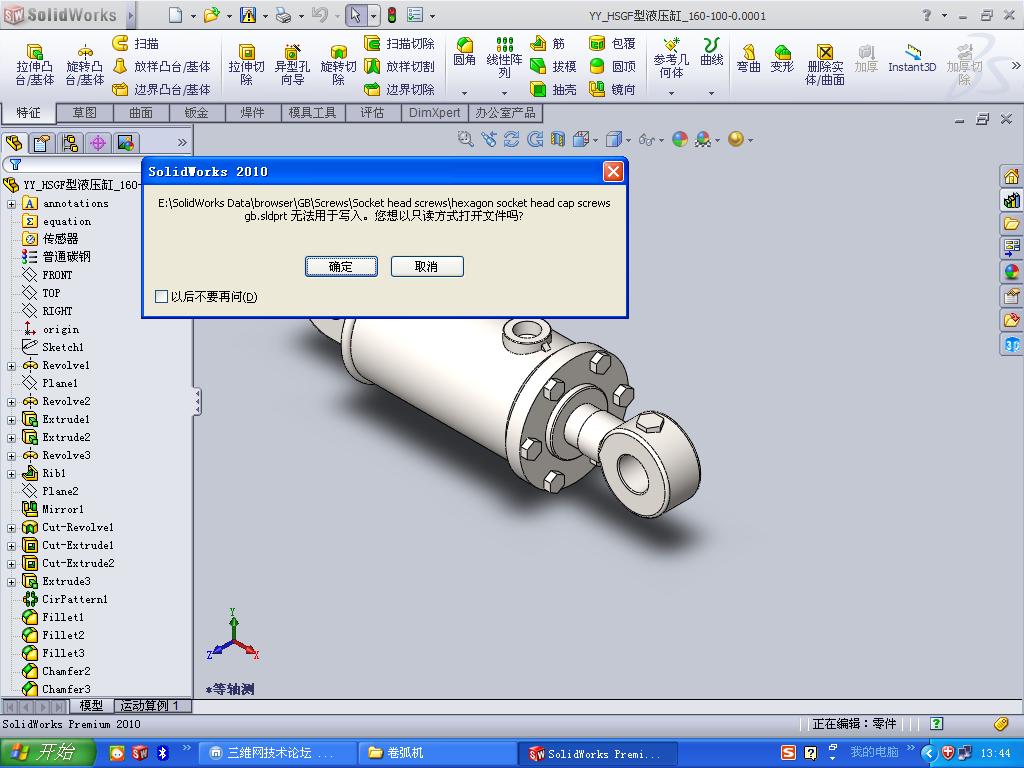Switch to the 曲面 surfaces tab

click(x=140, y=113)
